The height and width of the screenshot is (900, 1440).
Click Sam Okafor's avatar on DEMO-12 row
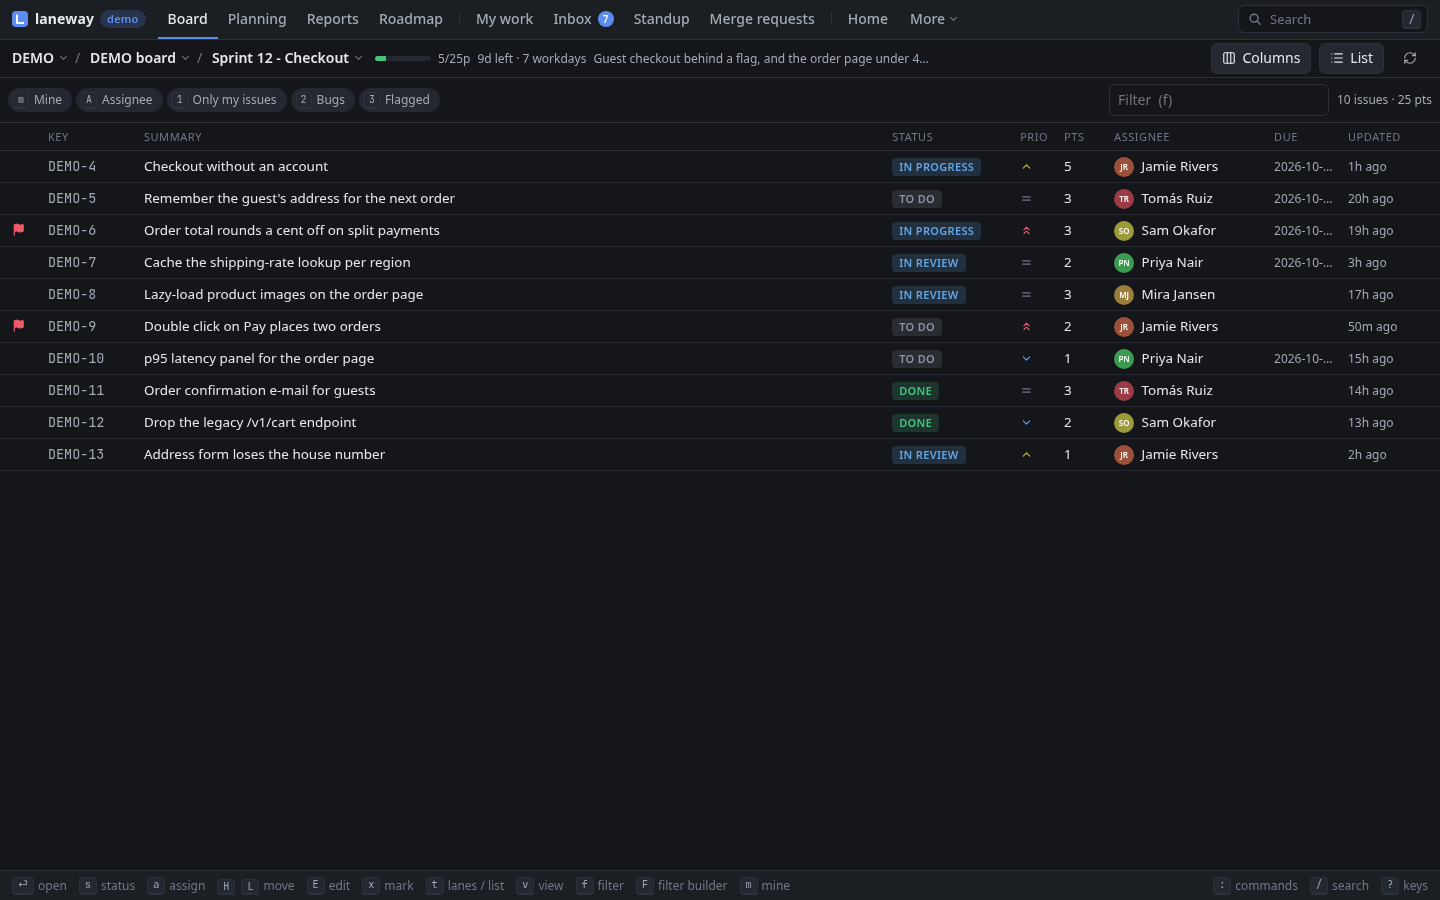(x=1124, y=423)
